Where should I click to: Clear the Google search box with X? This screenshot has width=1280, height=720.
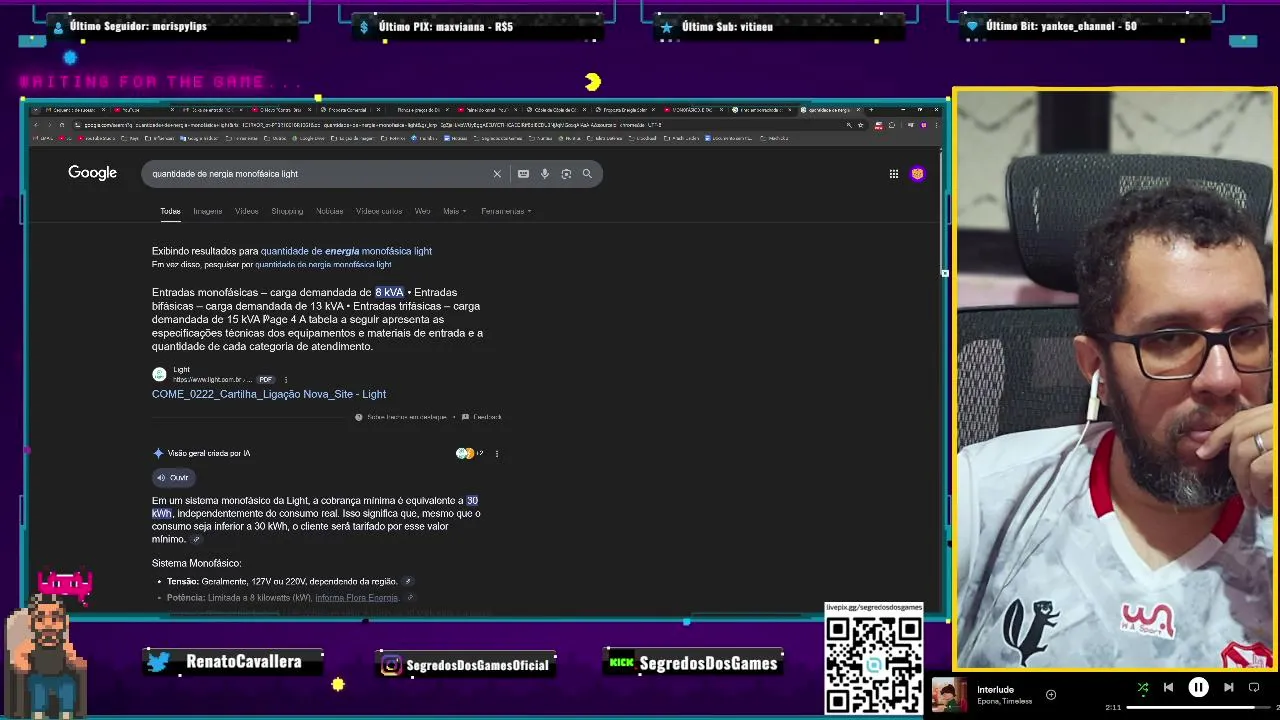click(497, 174)
